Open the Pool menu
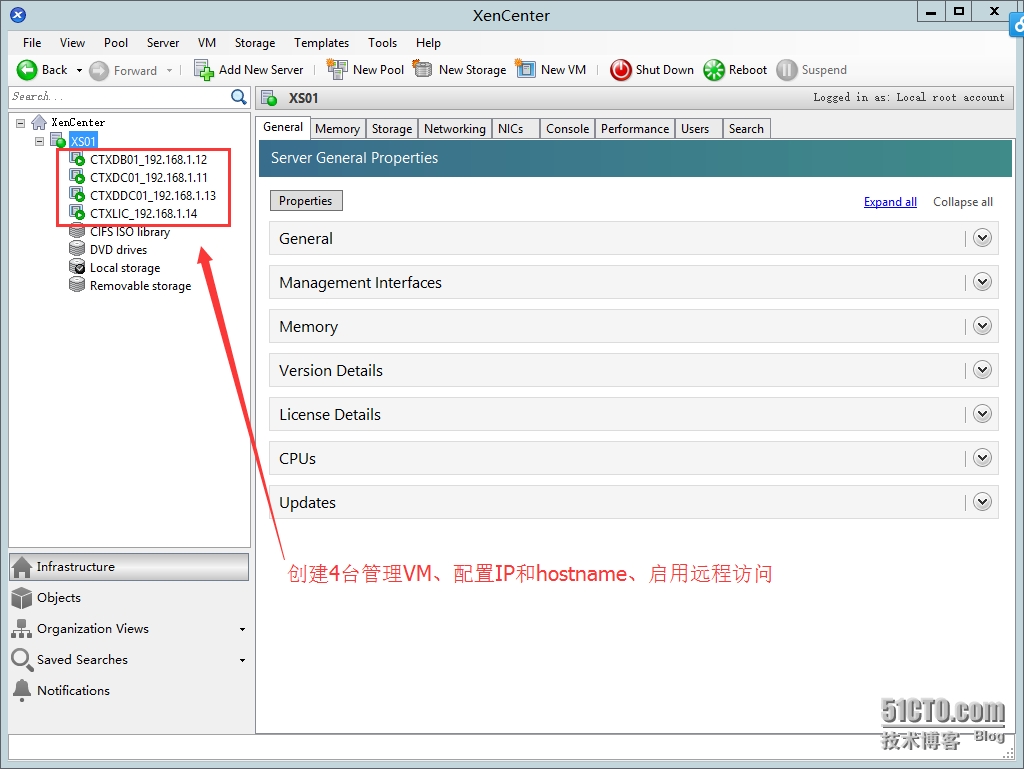 tap(116, 42)
